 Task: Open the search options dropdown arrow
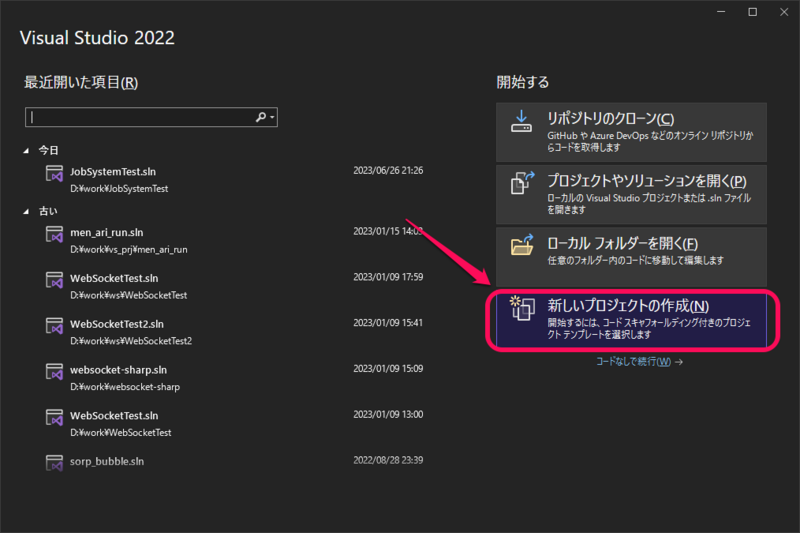(272, 118)
